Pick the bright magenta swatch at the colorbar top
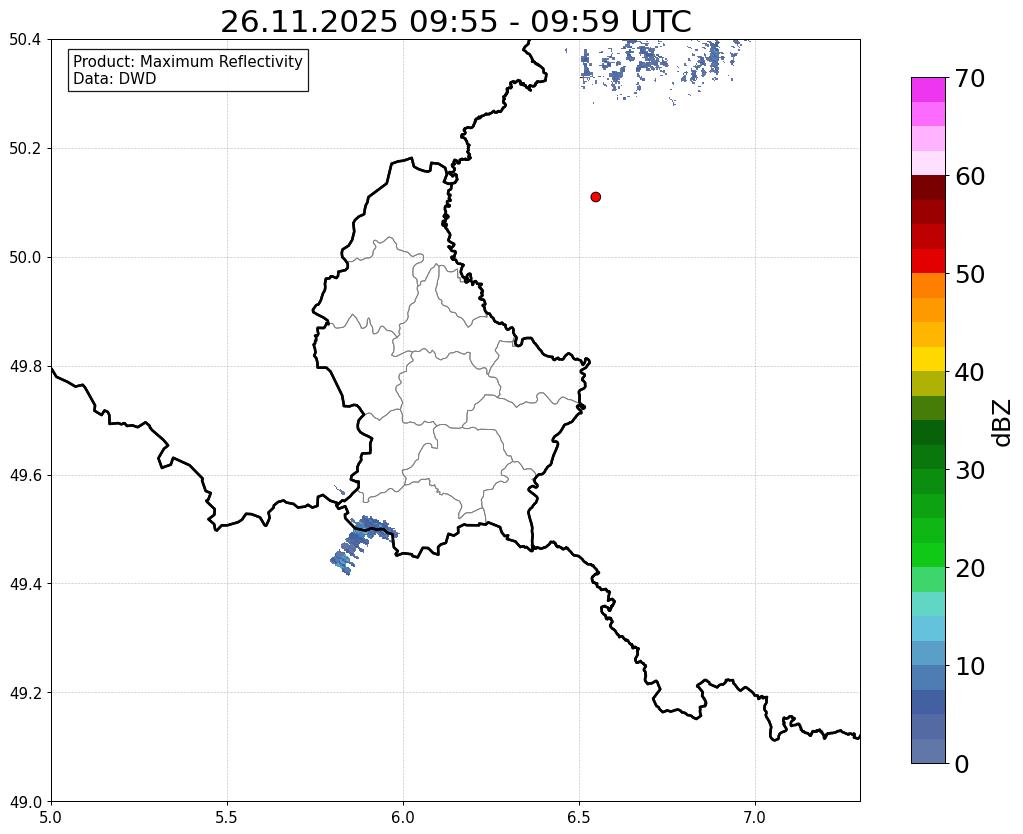The image size is (1023, 834). tap(928, 89)
